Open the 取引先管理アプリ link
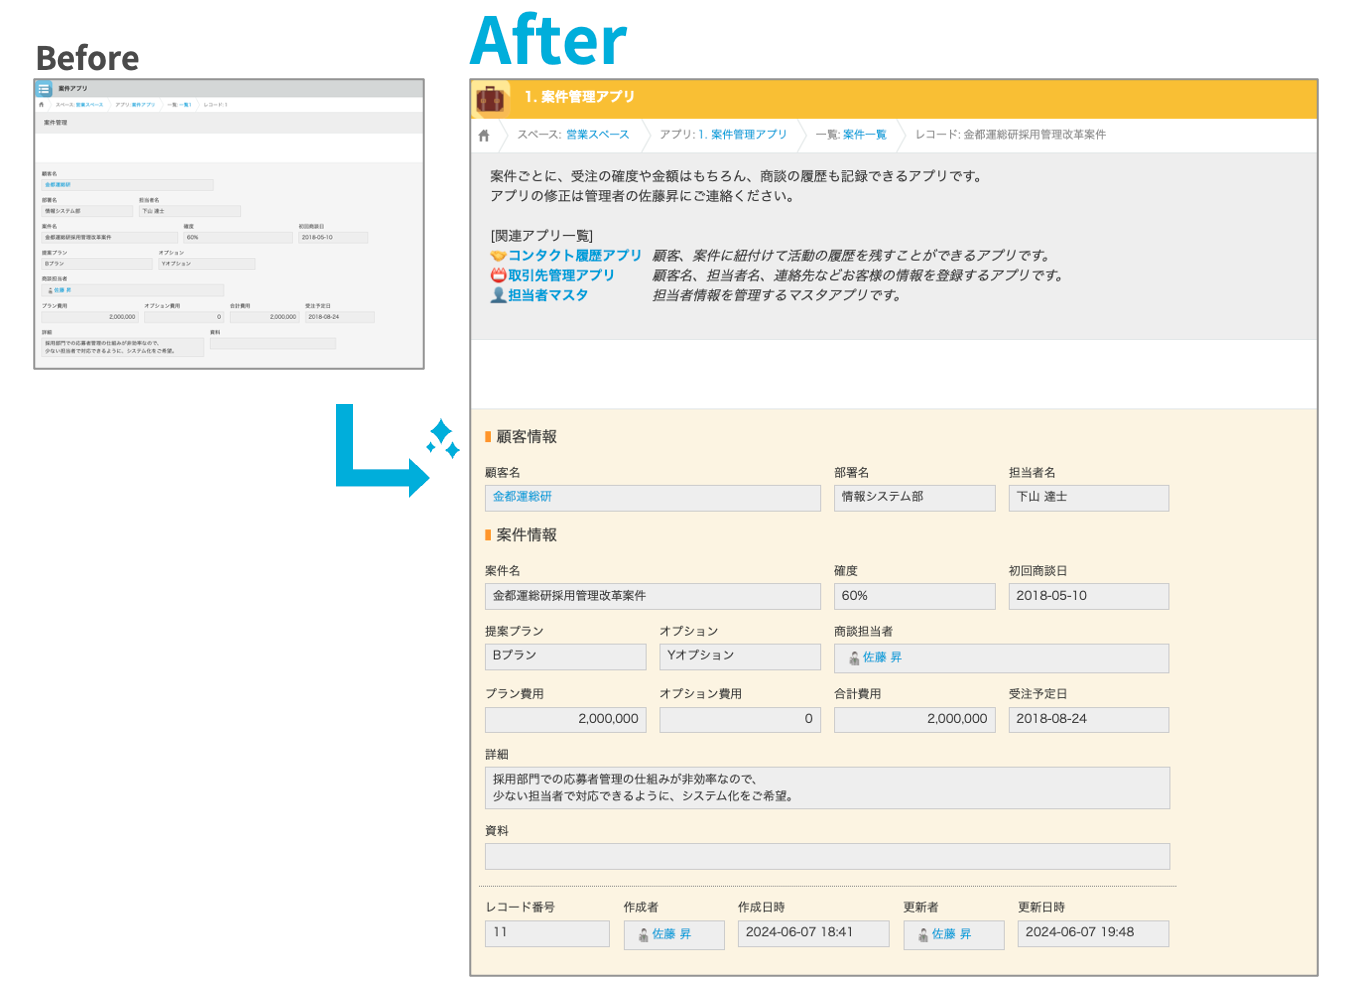Screen dimensions: 1356x1004 561,275
